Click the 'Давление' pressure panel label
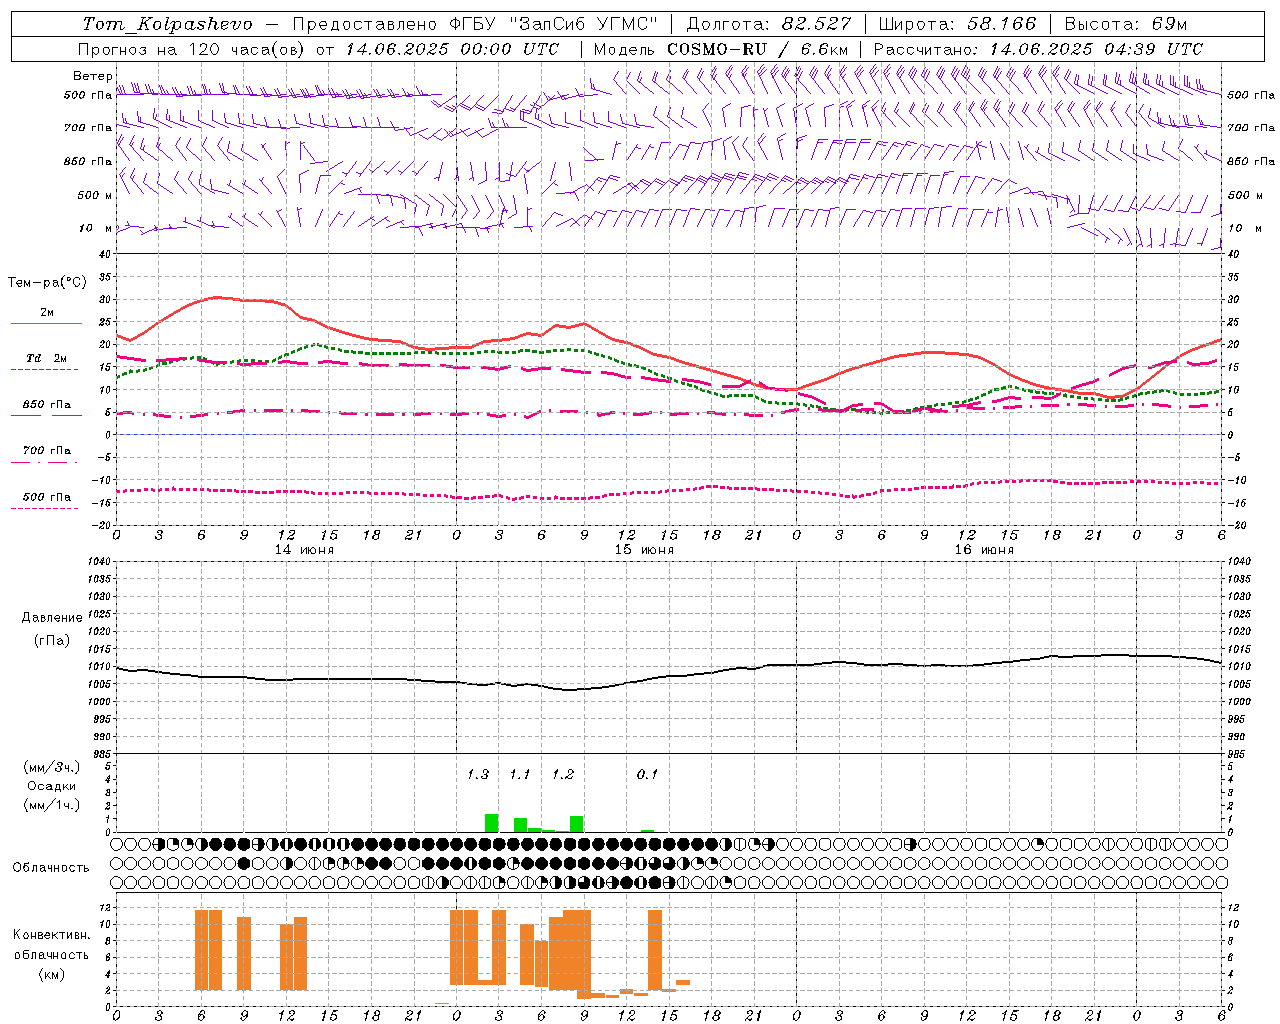Image resolution: width=1280 pixels, height=1024 pixels. click(x=52, y=618)
